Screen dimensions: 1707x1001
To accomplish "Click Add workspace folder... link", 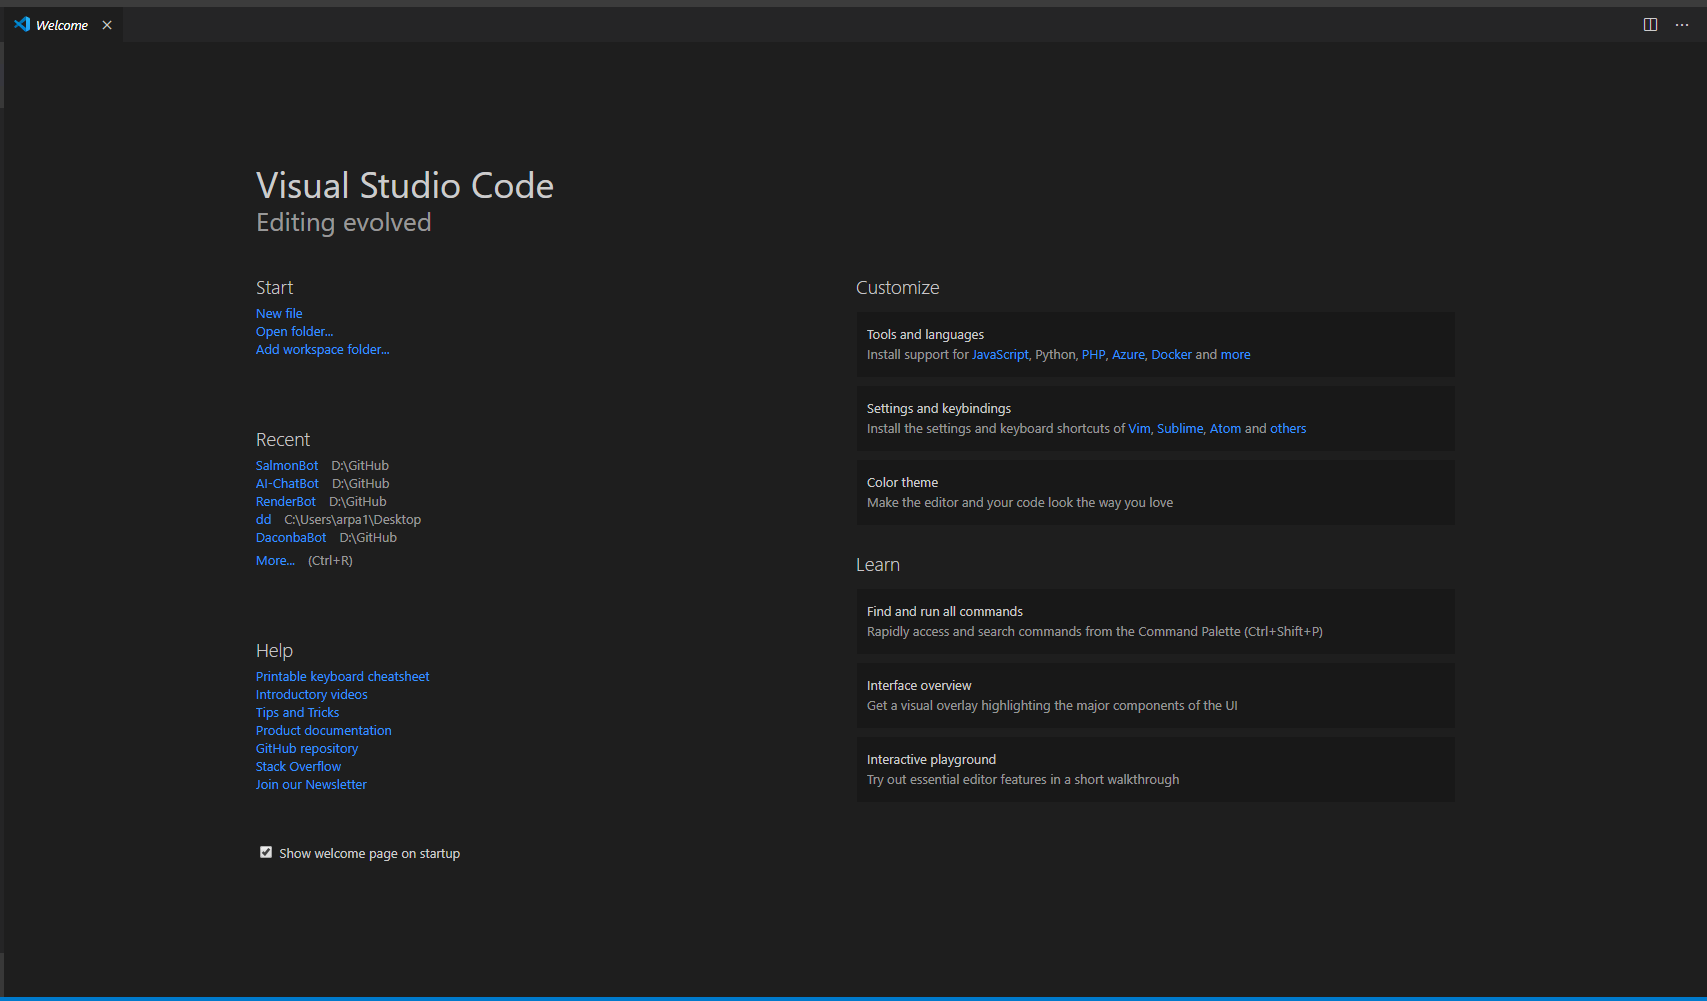I will pyautogui.click(x=322, y=349).
